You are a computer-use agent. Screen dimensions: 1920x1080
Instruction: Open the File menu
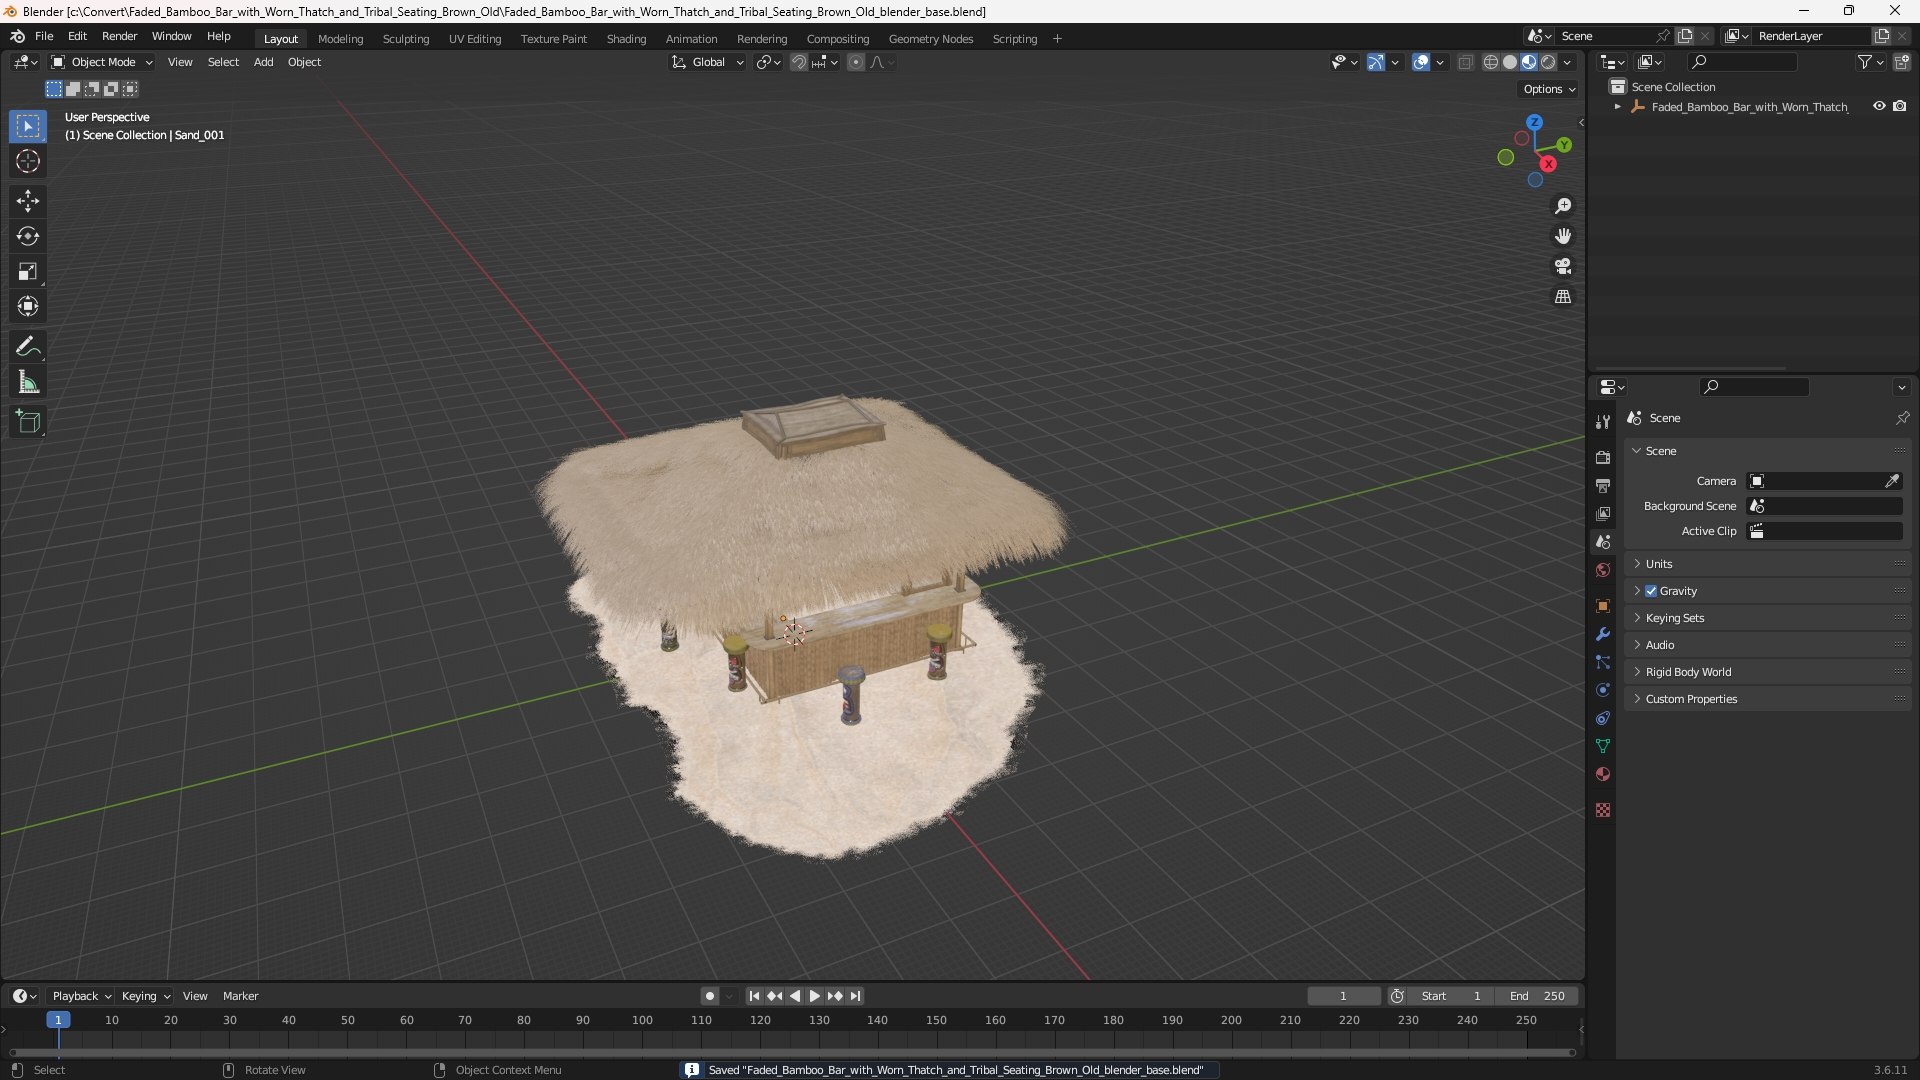tap(44, 36)
